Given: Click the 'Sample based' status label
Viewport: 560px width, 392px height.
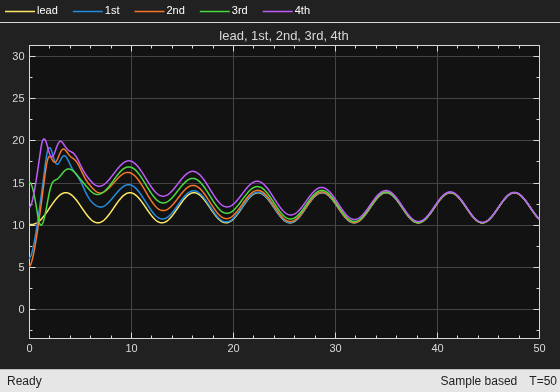Looking at the screenshot, I should tap(479, 381).
